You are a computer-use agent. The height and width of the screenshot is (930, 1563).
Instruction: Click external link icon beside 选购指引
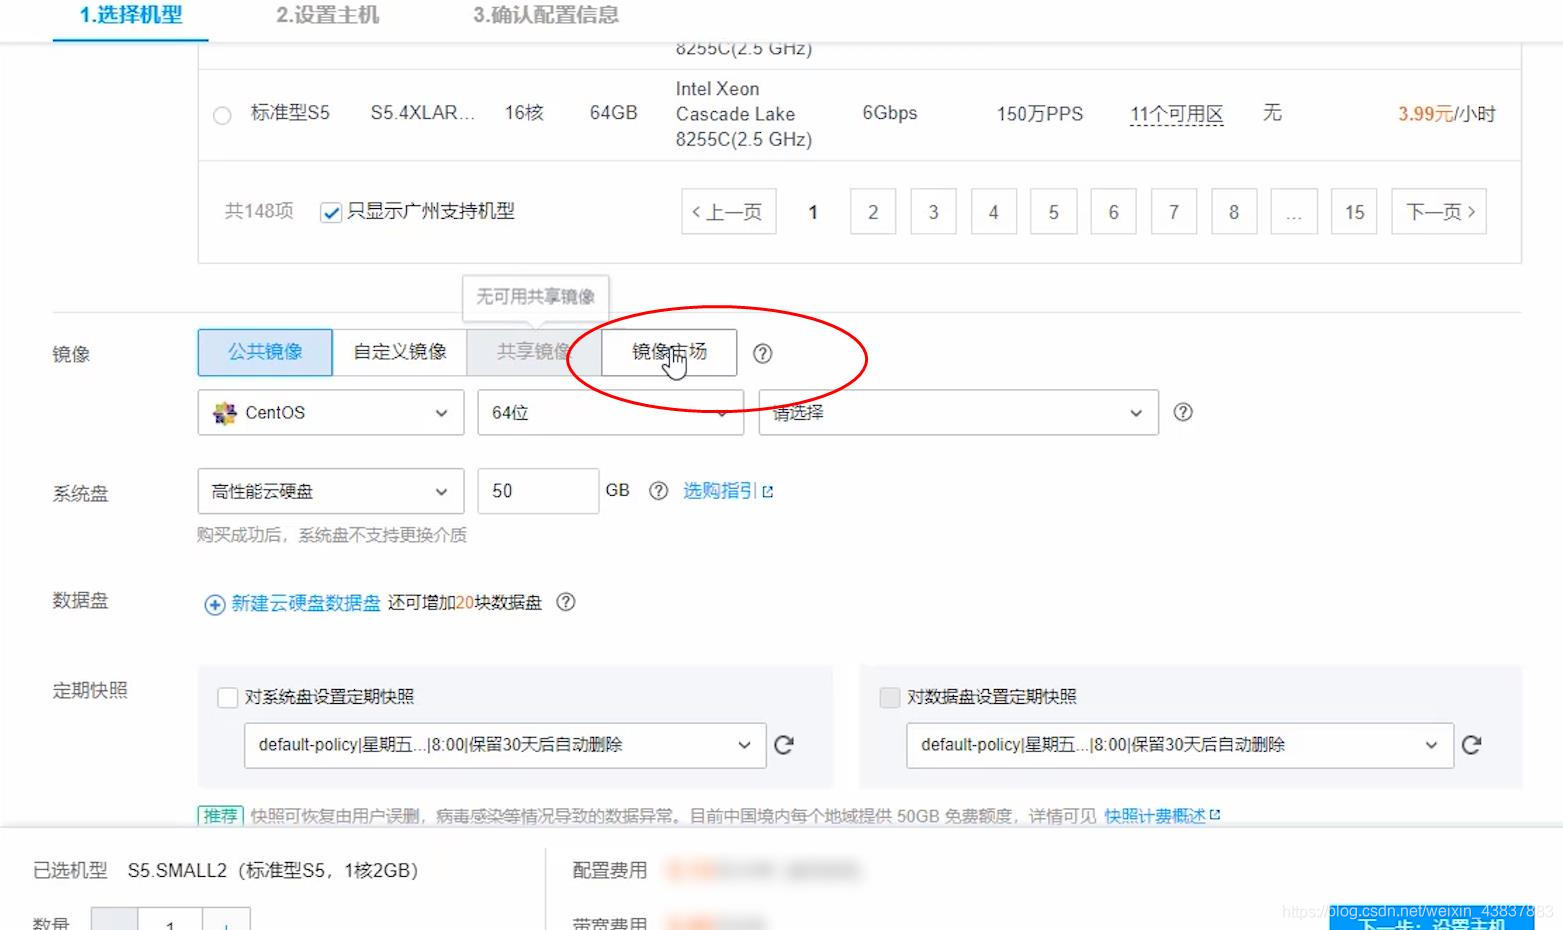pyautogui.click(x=768, y=492)
